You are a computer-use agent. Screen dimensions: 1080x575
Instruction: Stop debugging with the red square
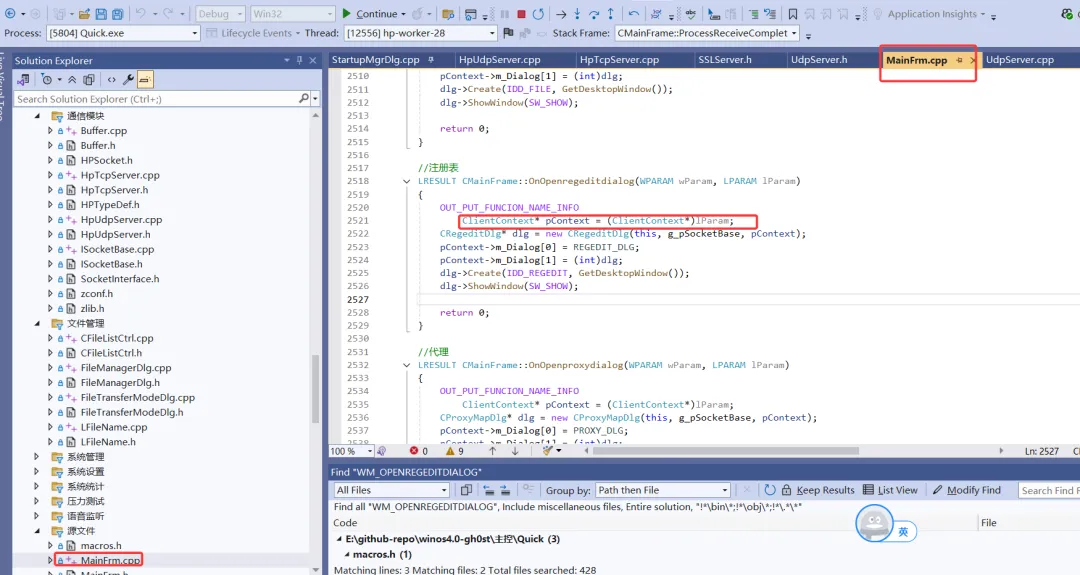pos(521,14)
